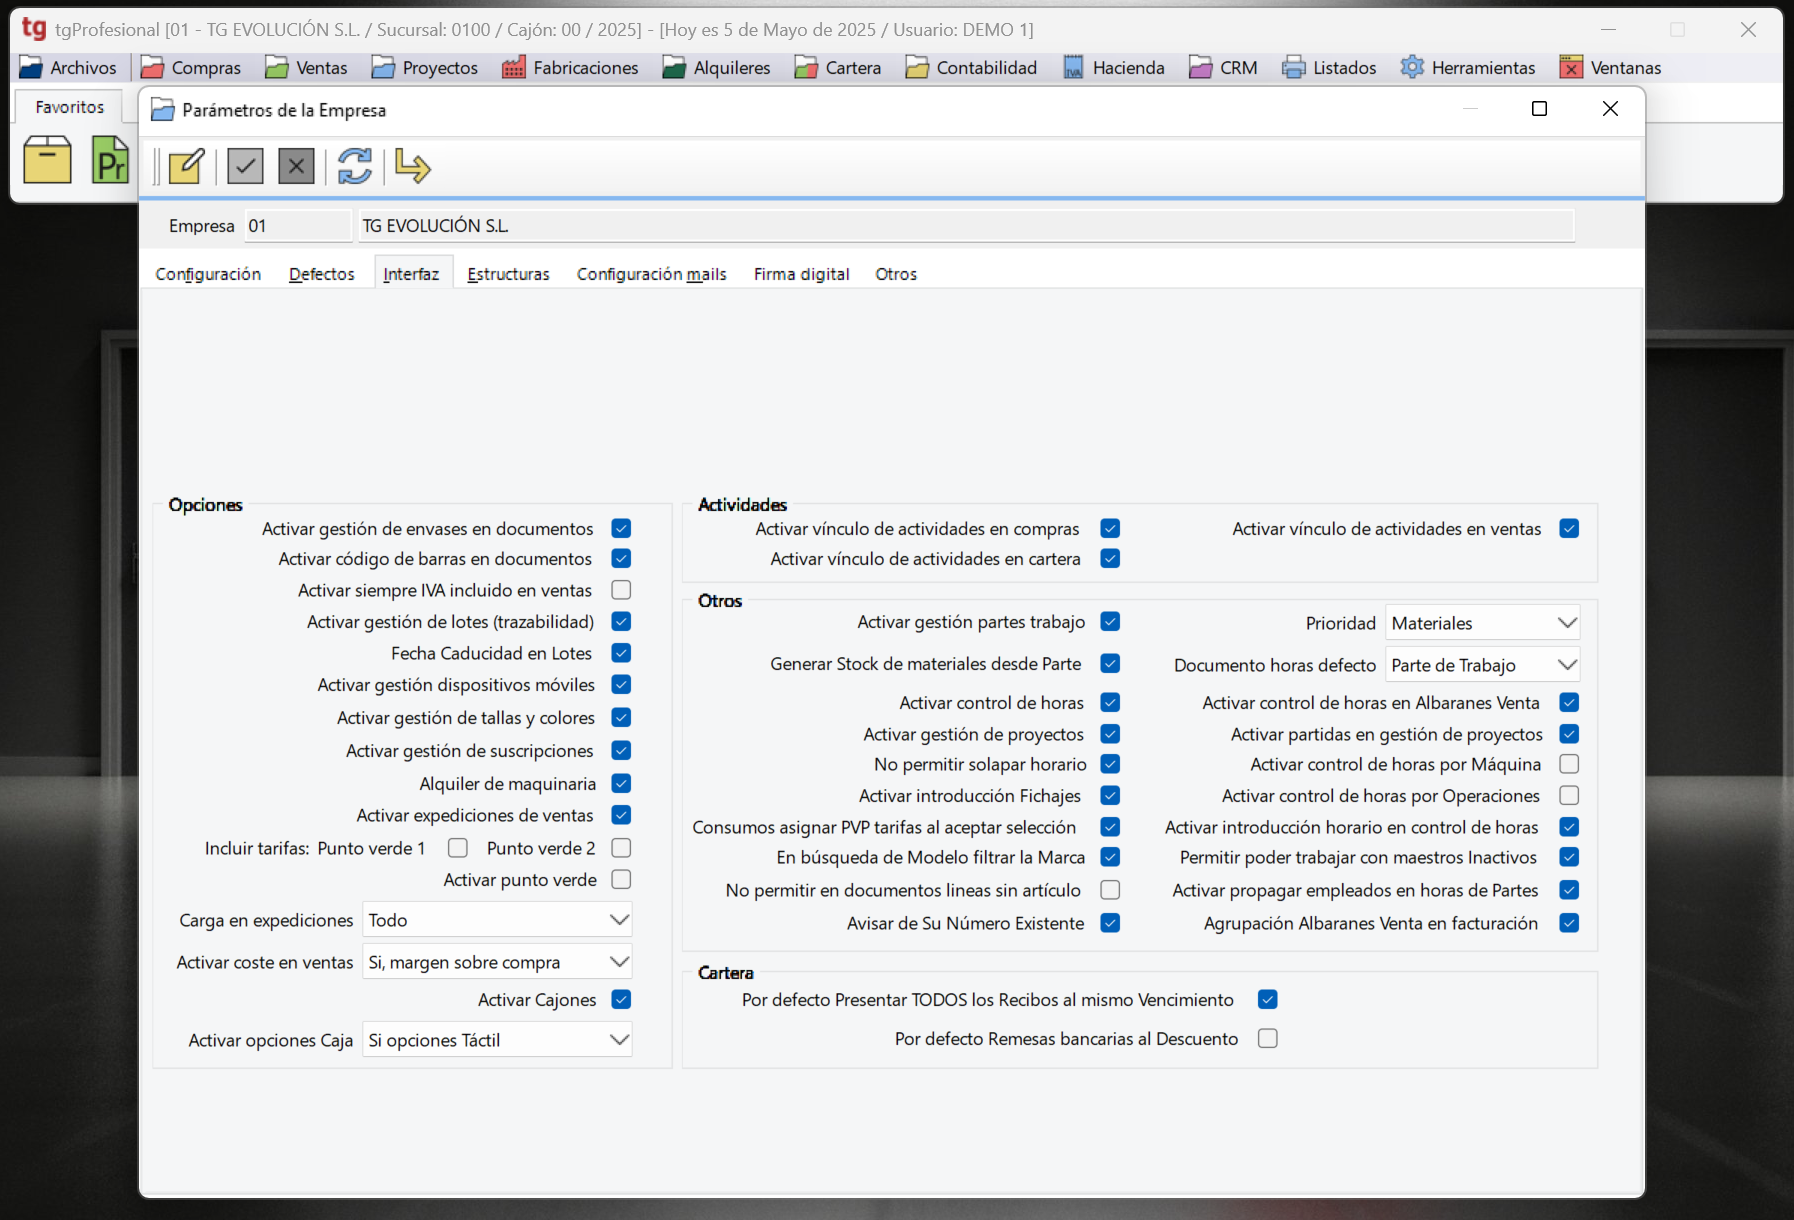Click the edit pencil toolbar icon
1794x1220 pixels.
point(187,166)
